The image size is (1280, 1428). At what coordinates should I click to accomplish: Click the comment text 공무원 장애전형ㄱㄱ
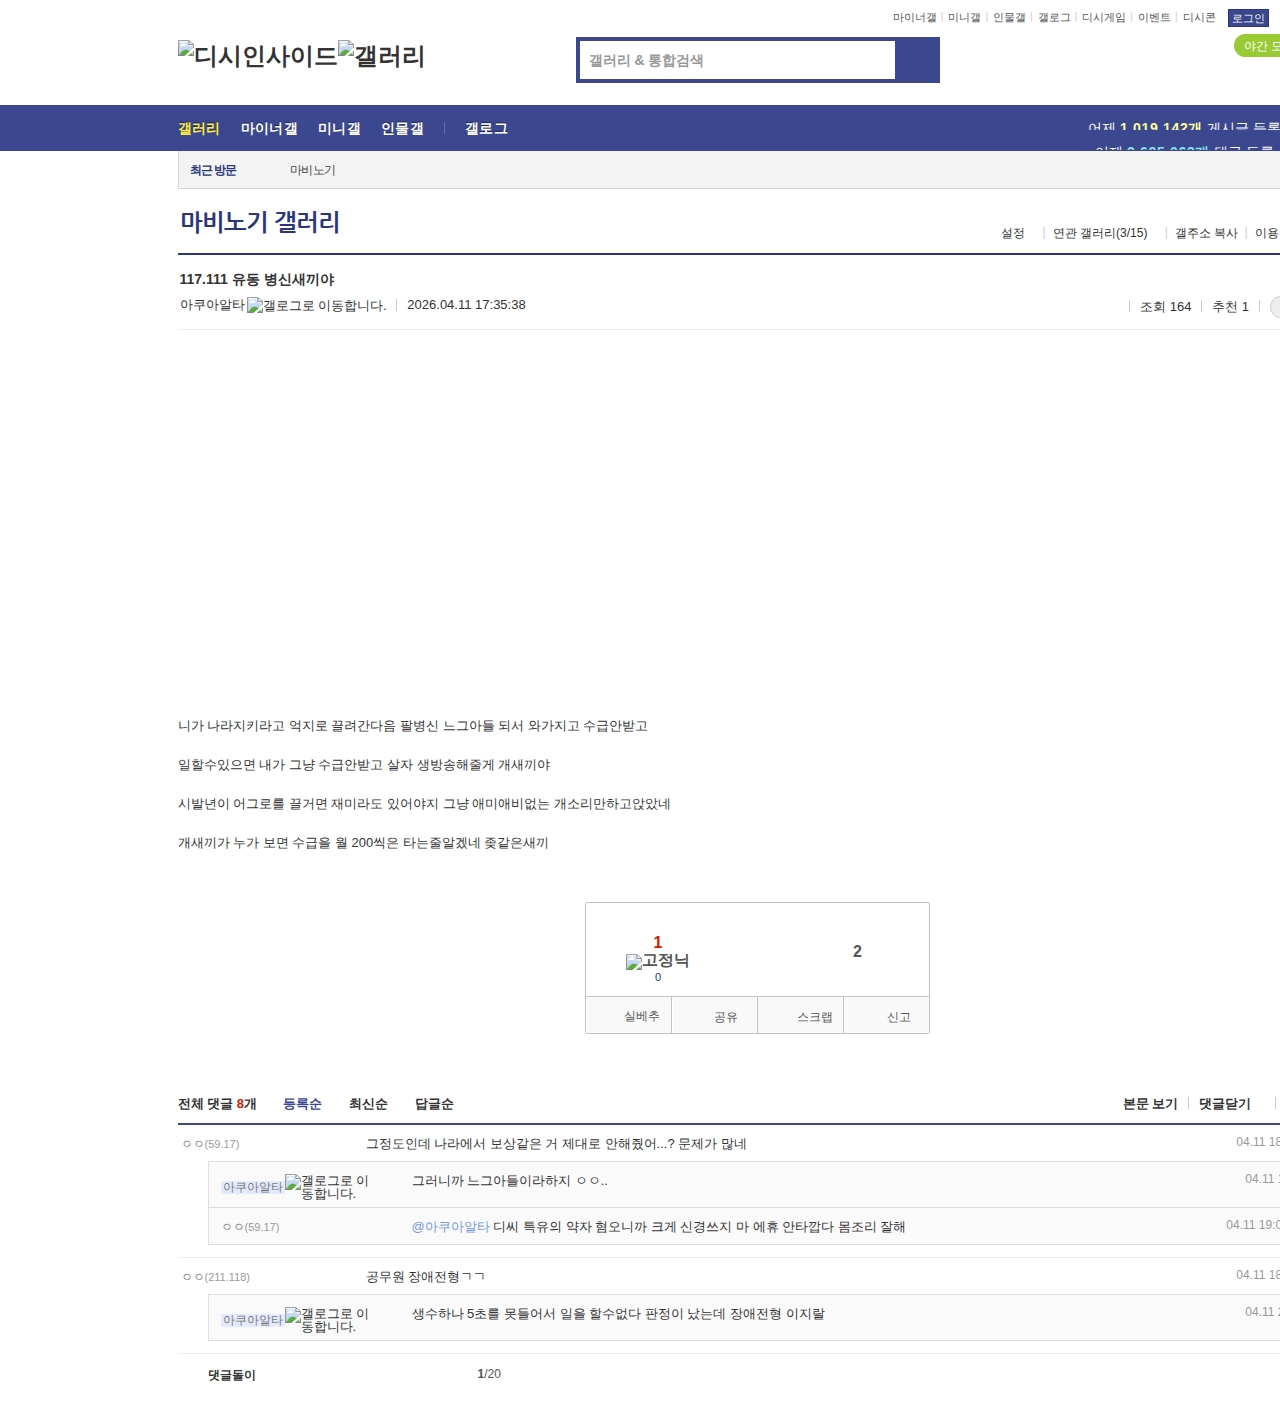pyautogui.click(x=425, y=1277)
